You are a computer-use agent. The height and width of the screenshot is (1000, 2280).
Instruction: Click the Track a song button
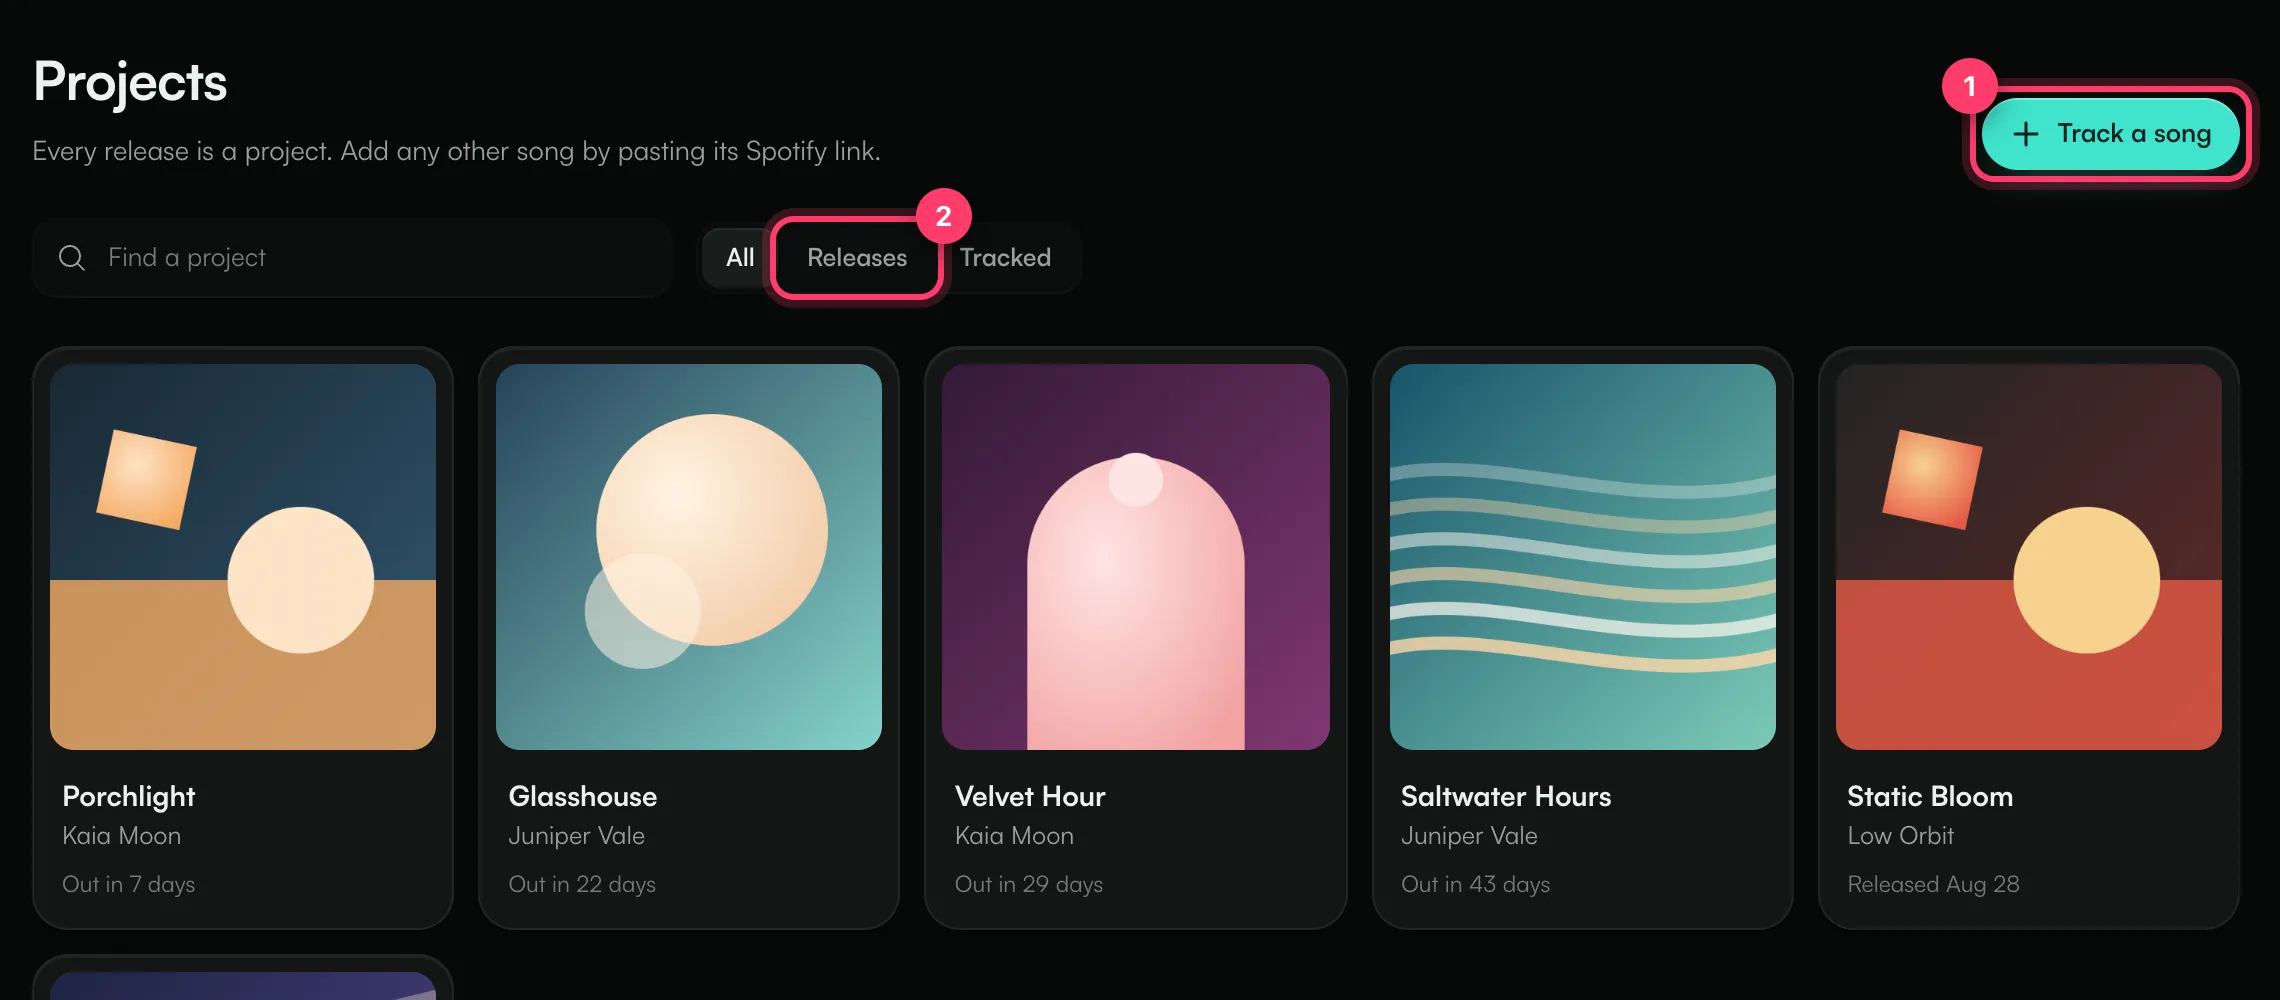point(2110,134)
